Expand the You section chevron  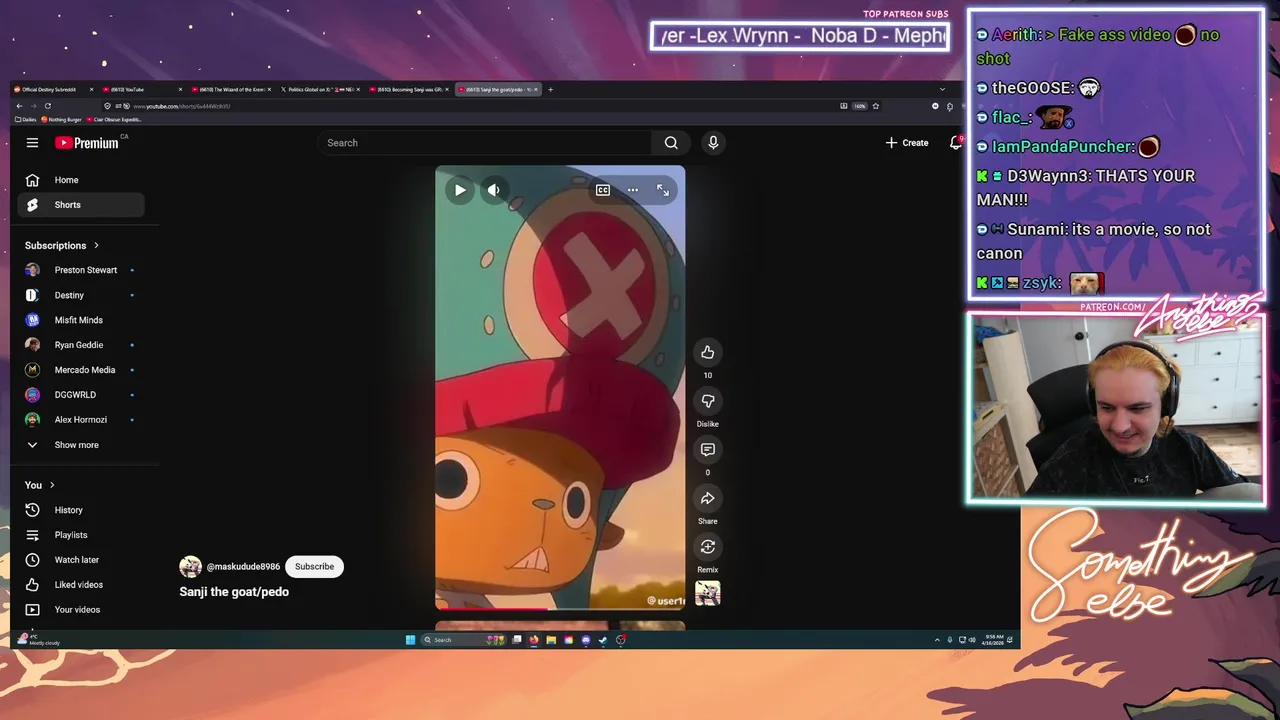(x=52, y=485)
